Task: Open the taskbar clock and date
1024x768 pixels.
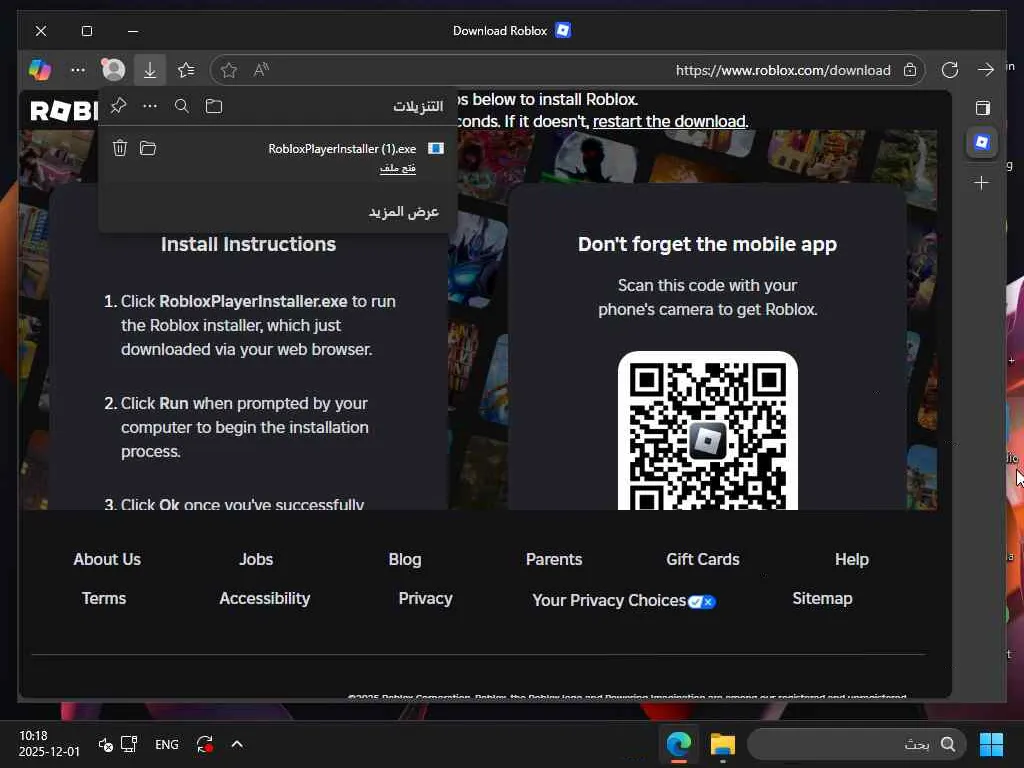Action: [49, 744]
